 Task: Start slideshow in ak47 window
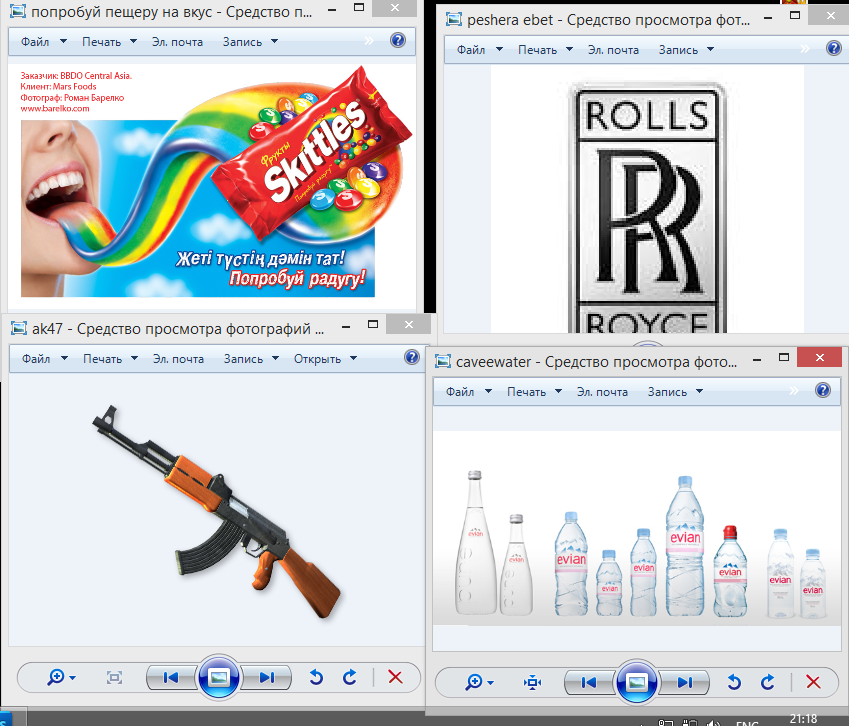[219, 677]
